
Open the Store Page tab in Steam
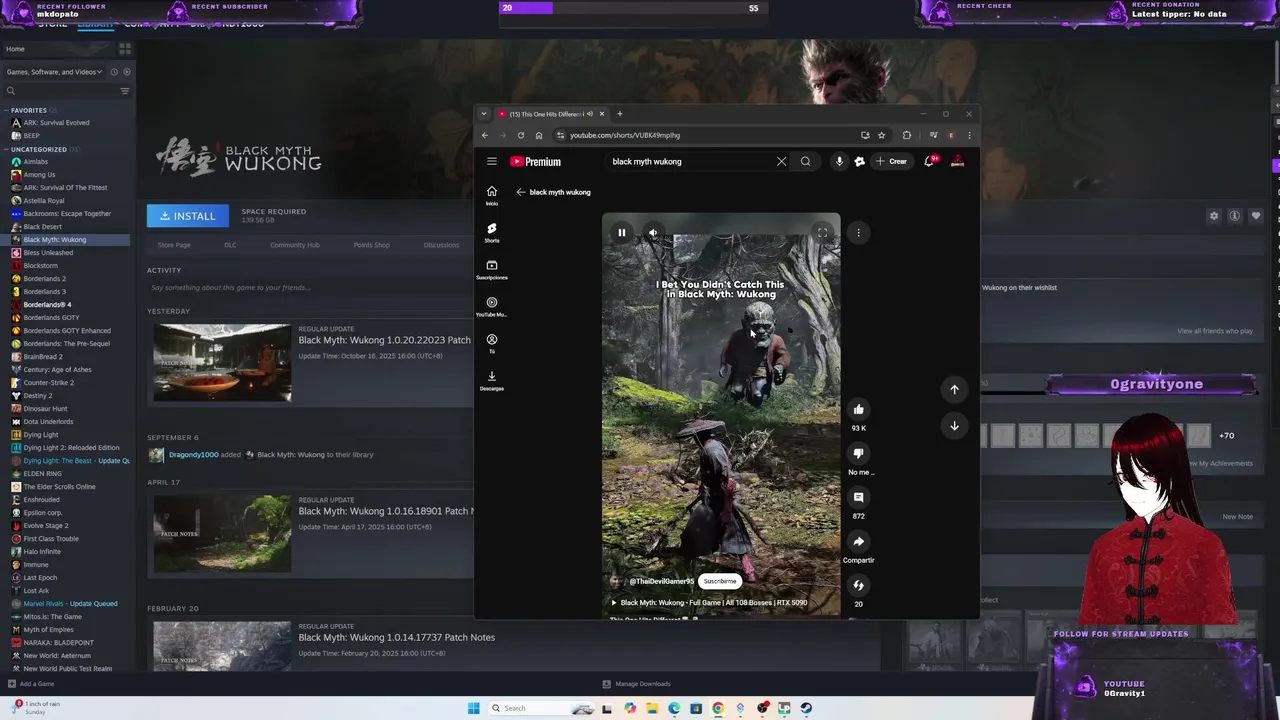point(174,245)
